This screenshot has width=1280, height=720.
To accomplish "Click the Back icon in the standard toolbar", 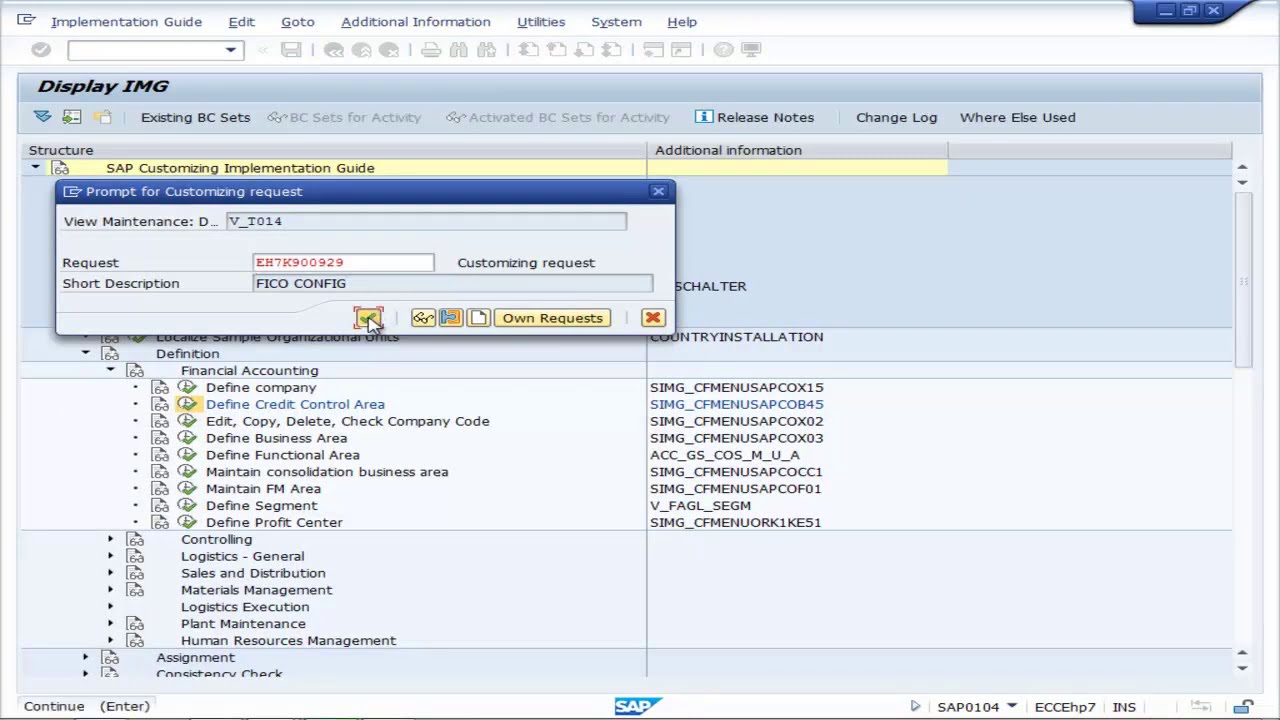I will (x=334, y=50).
